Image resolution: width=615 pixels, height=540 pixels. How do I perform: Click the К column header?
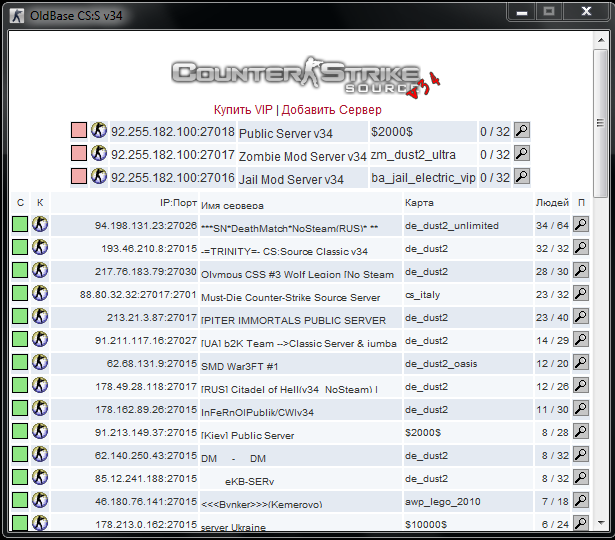coord(40,203)
